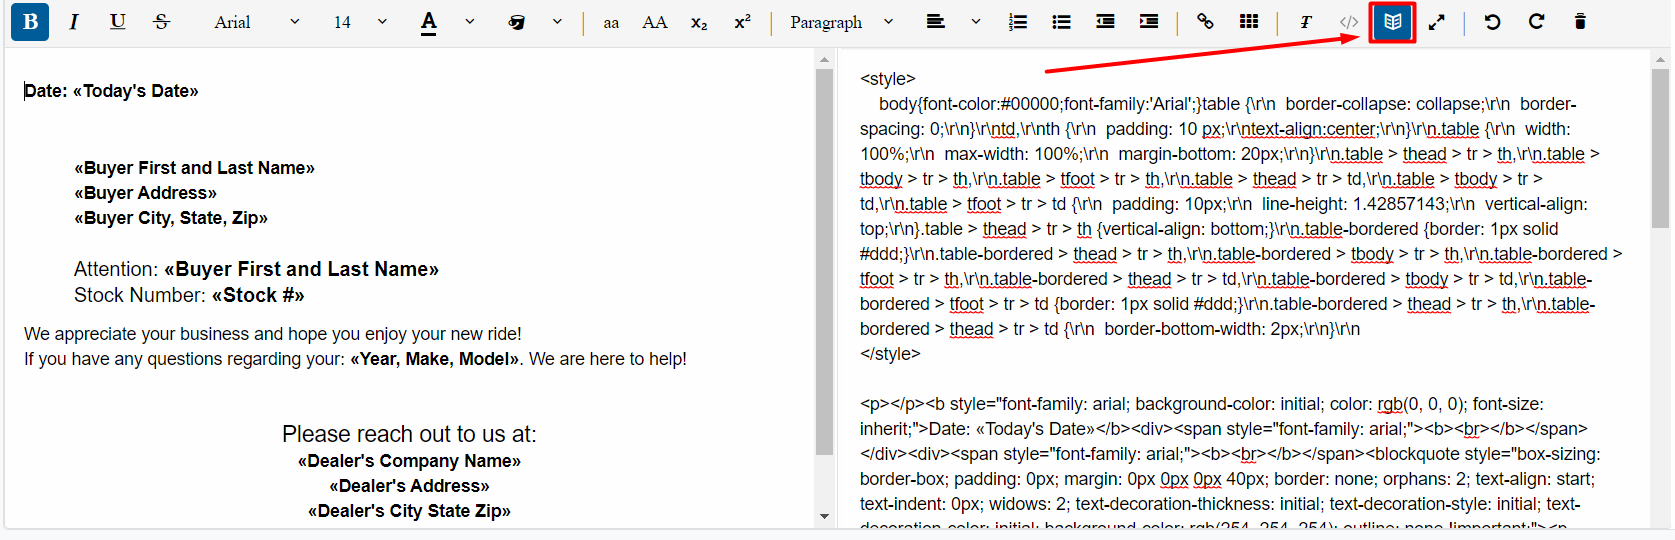Click the «Stock #» merge field
This screenshot has width=1675, height=540.
coord(258,295)
